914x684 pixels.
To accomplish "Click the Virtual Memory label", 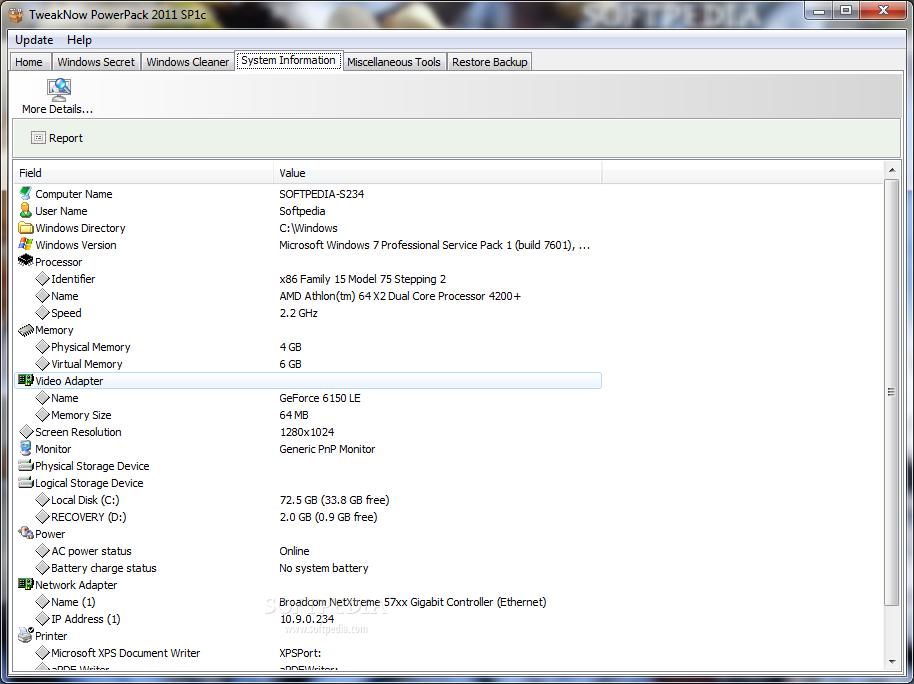I will [87, 364].
